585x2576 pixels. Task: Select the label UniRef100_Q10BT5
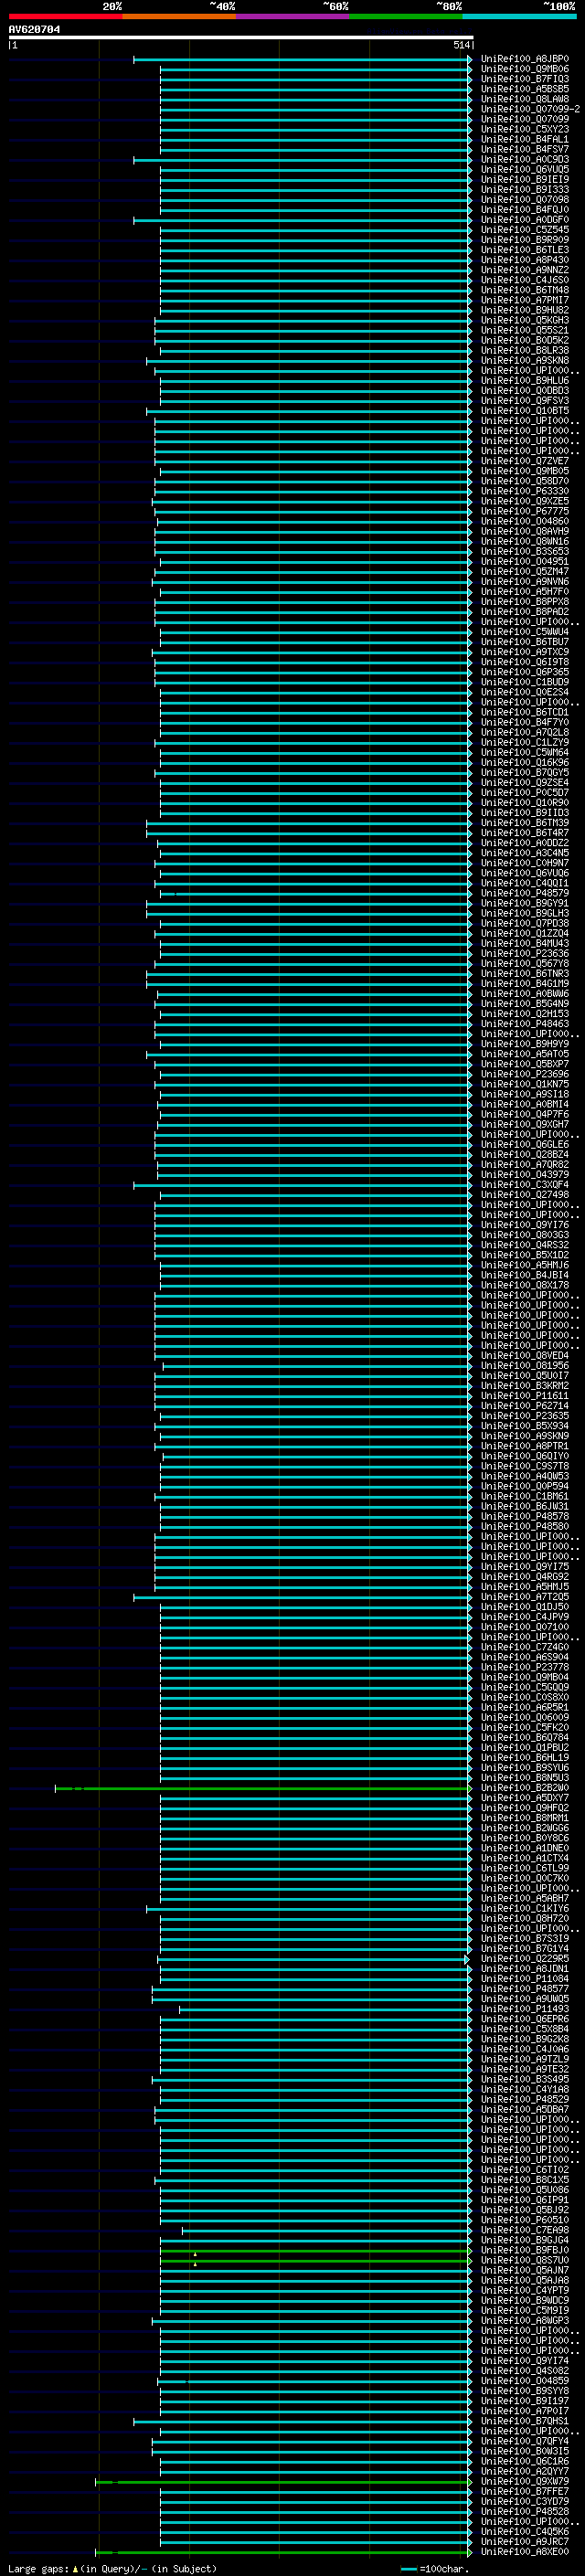point(525,411)
